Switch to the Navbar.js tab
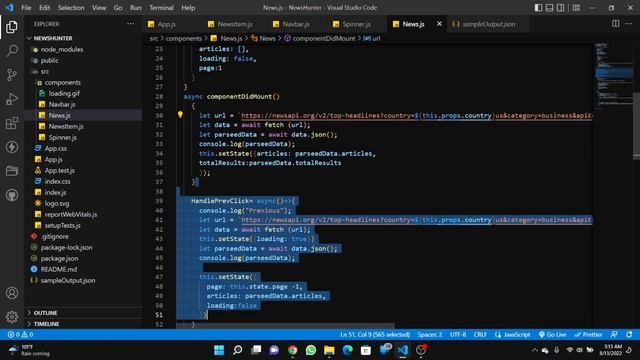This screenshot has height=360, width=640. click(296, 24)
